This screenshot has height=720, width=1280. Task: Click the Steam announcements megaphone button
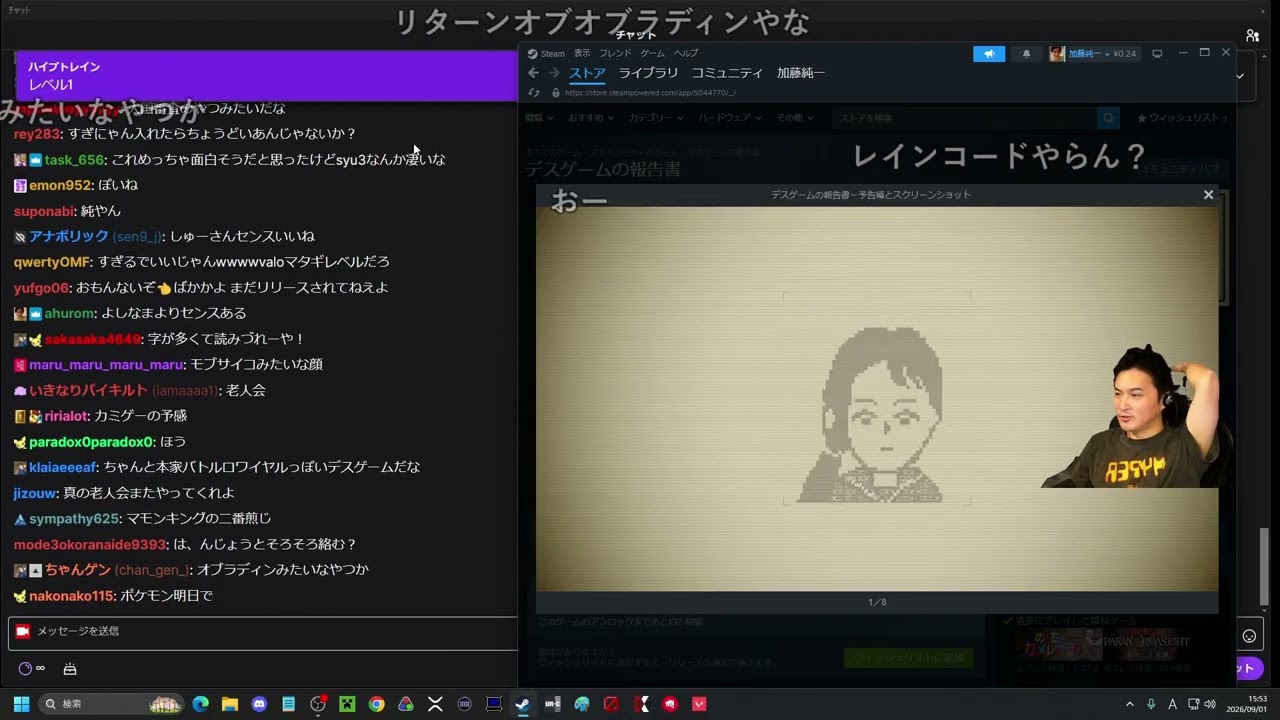[989, 54]
